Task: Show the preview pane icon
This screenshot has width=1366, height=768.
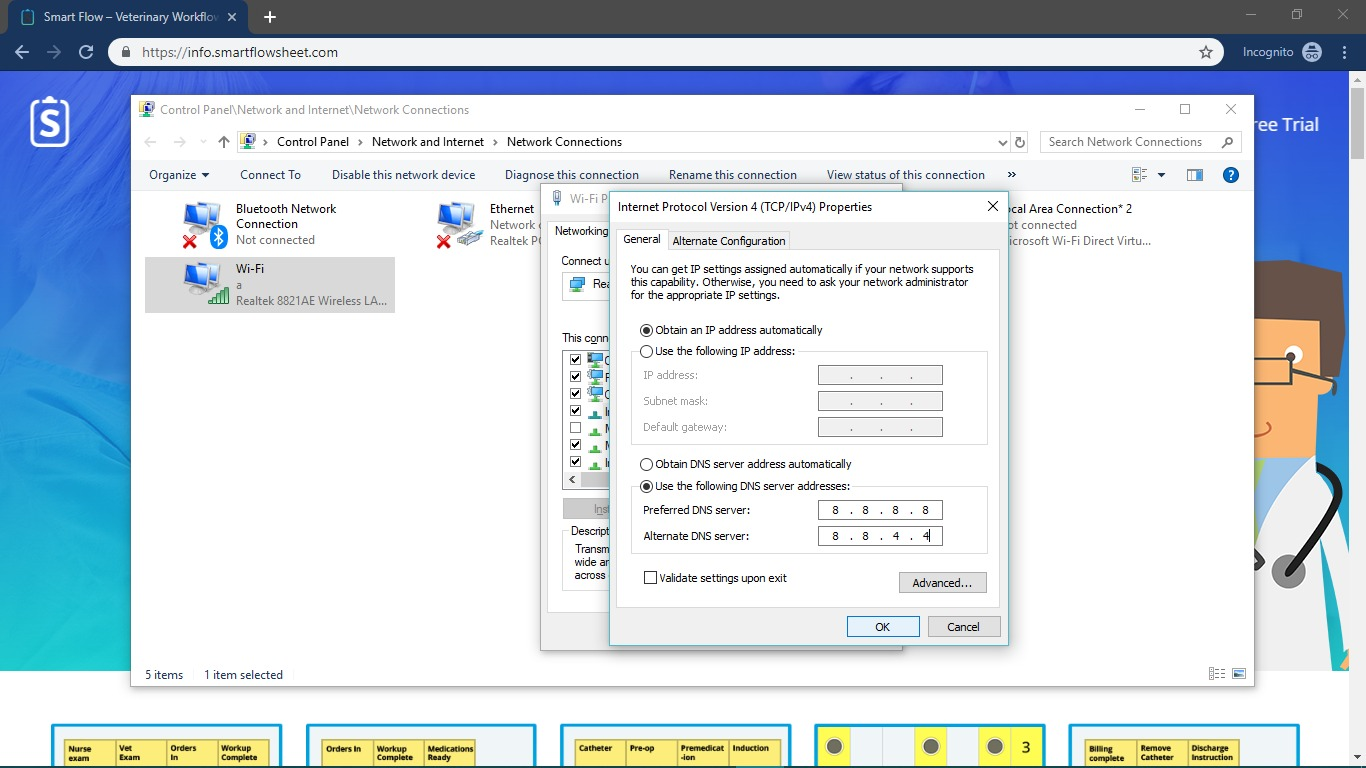Action: [1195, 175]
